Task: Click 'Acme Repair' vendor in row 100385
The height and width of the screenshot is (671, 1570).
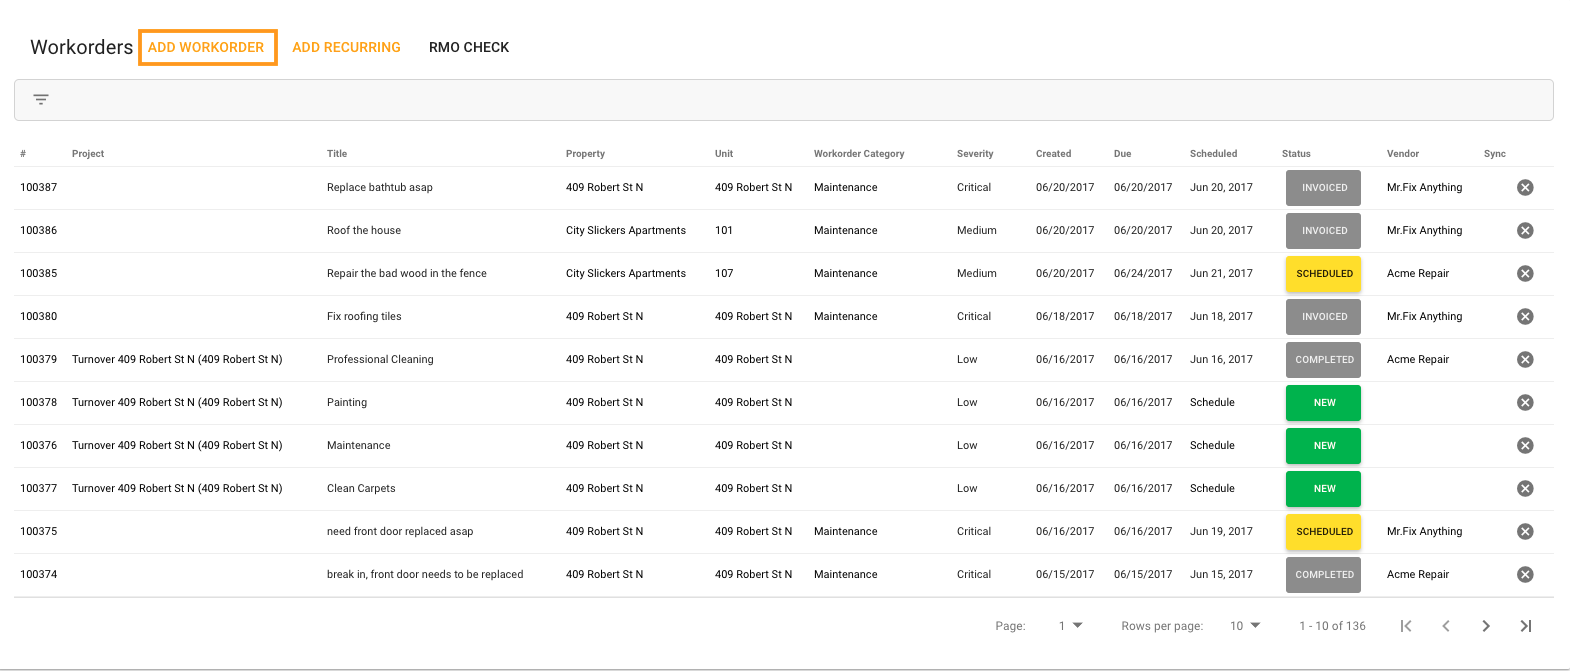Action: click(x=1418, y=273)
